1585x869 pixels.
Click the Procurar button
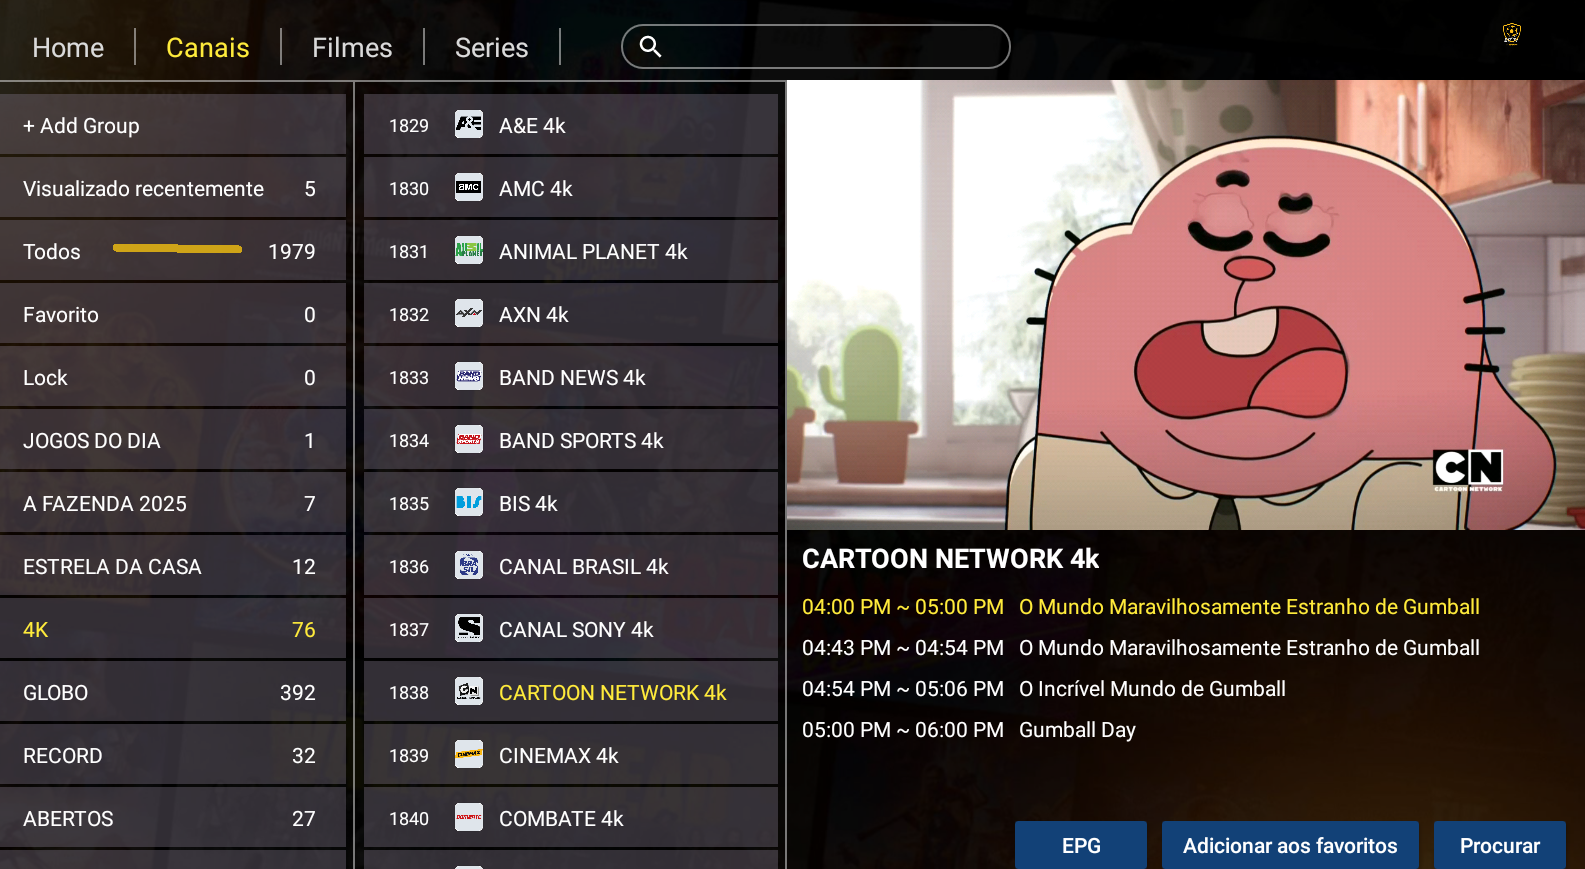1499,846
